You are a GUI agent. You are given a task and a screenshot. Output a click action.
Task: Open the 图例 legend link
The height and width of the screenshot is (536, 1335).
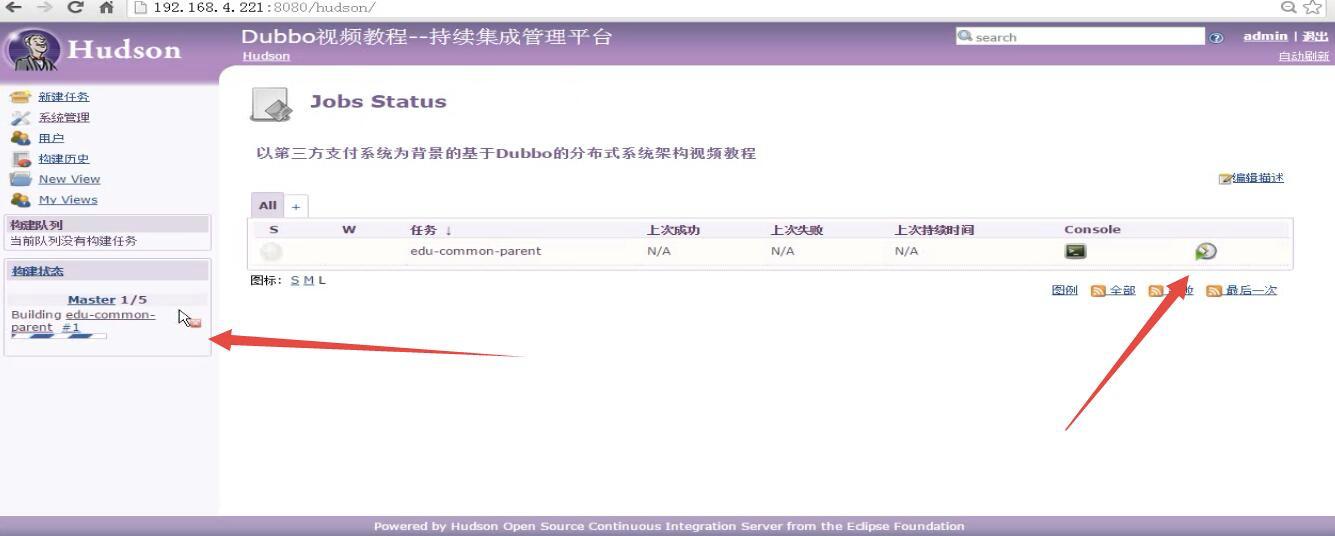[x=1064, y=290]
